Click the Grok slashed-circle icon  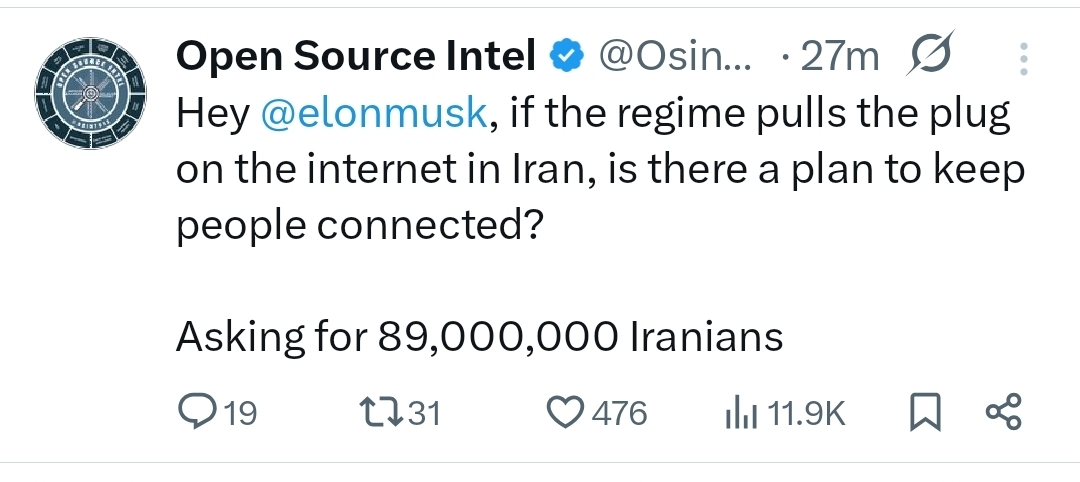point(930,57)
